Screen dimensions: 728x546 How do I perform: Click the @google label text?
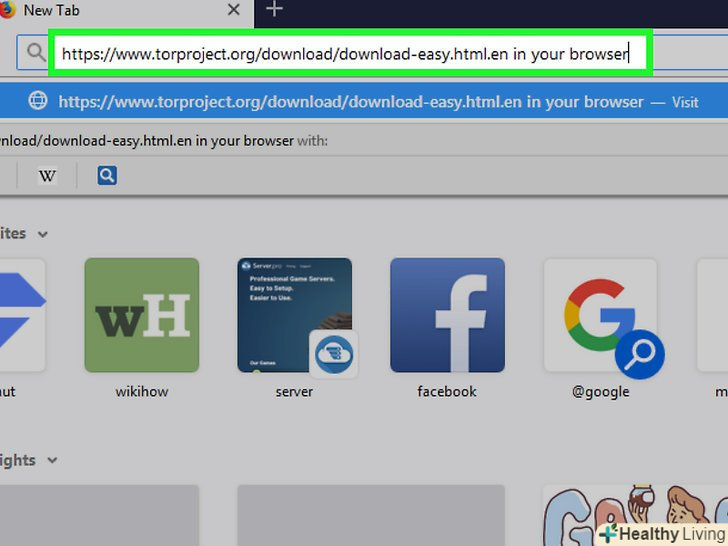click(601, 392)
